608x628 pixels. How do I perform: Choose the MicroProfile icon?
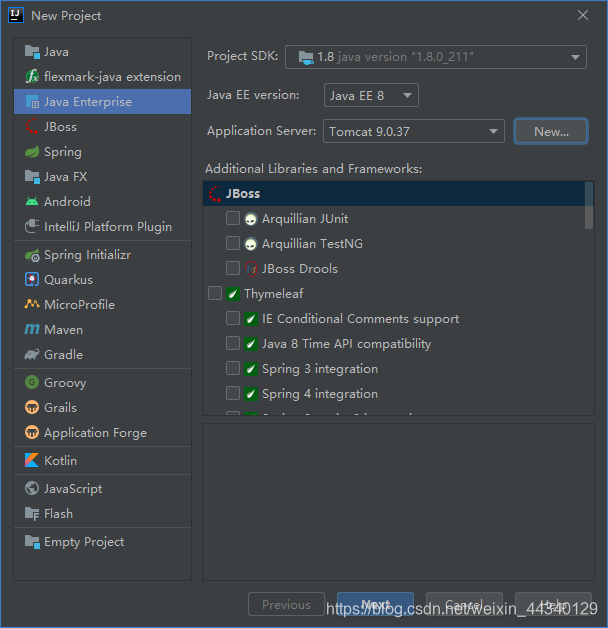[x=32, y=304]
